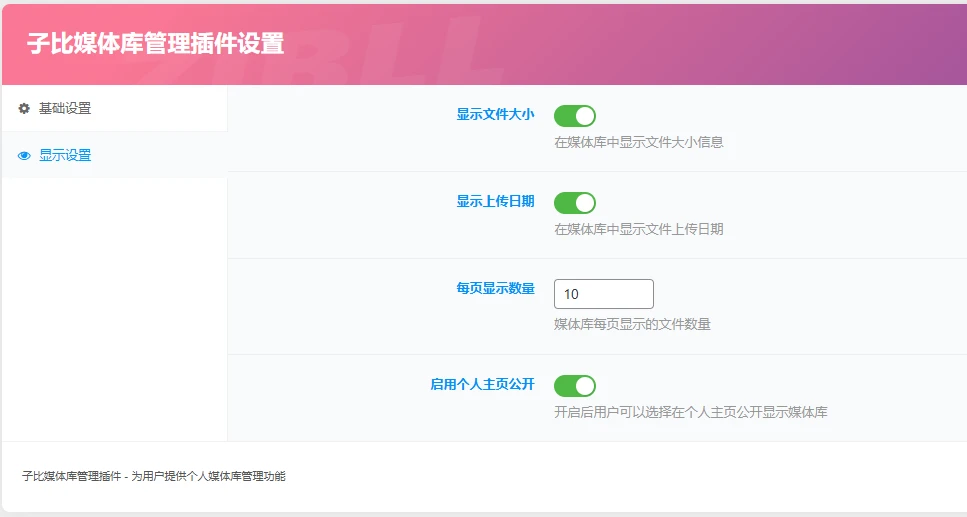The image size is (967, 517).
Task: Click the 在媒体库中显示文件上传日期 description
Action: point(638,229)
